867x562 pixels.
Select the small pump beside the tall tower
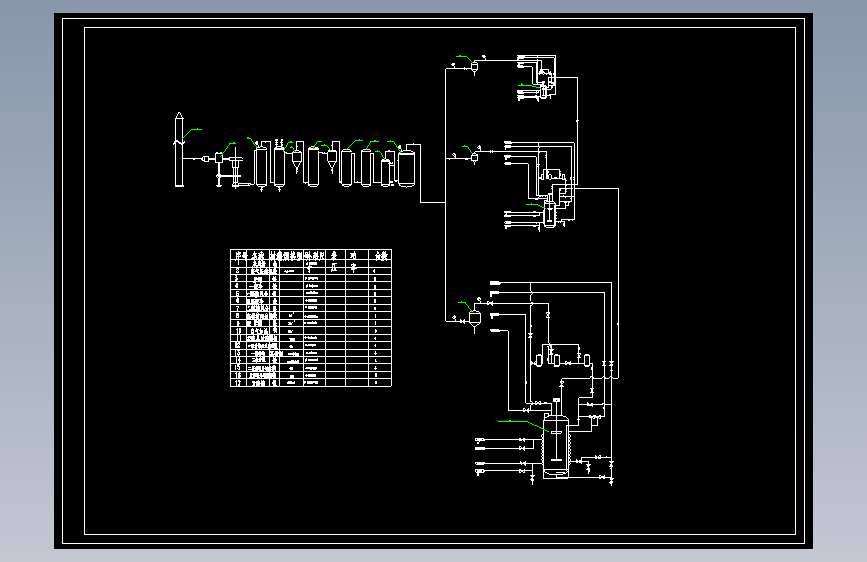click(206, 159)
